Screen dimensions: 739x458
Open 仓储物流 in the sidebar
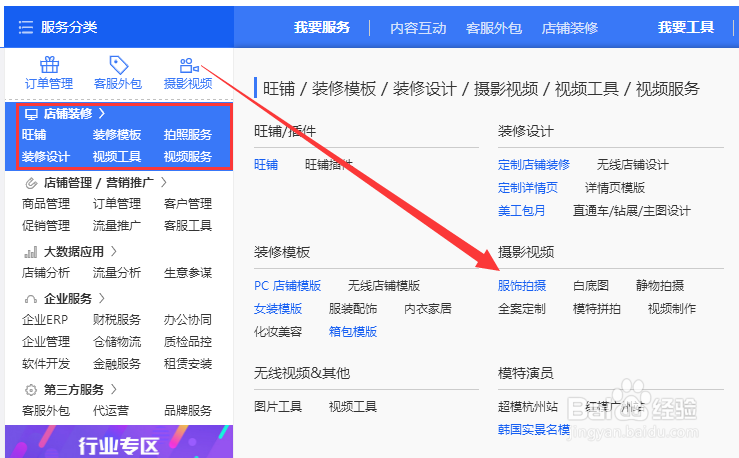[117, 342]
